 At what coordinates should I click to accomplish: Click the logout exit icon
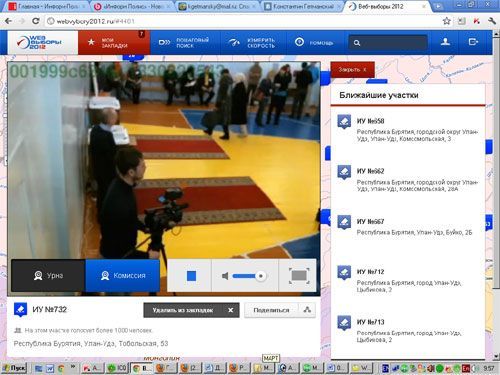(x=473, y=42)
